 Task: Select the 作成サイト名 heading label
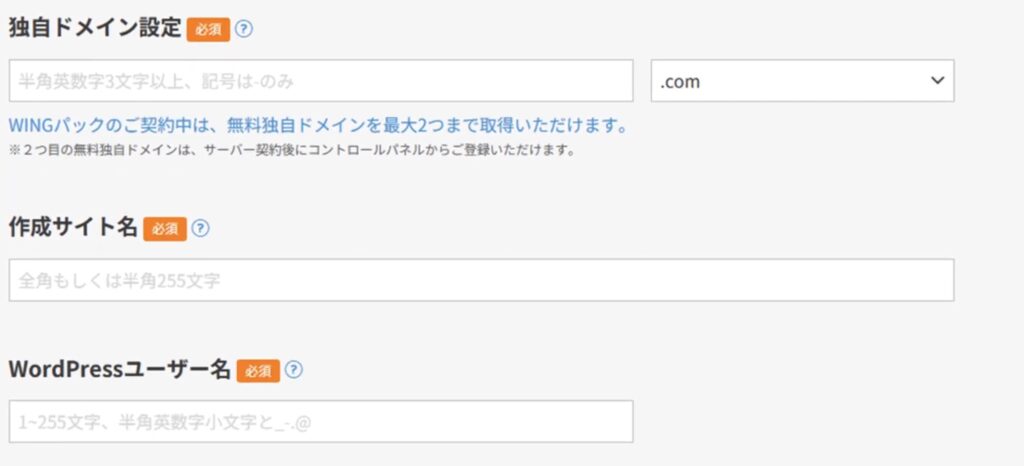pyautogui.click(x=72, y=228)
